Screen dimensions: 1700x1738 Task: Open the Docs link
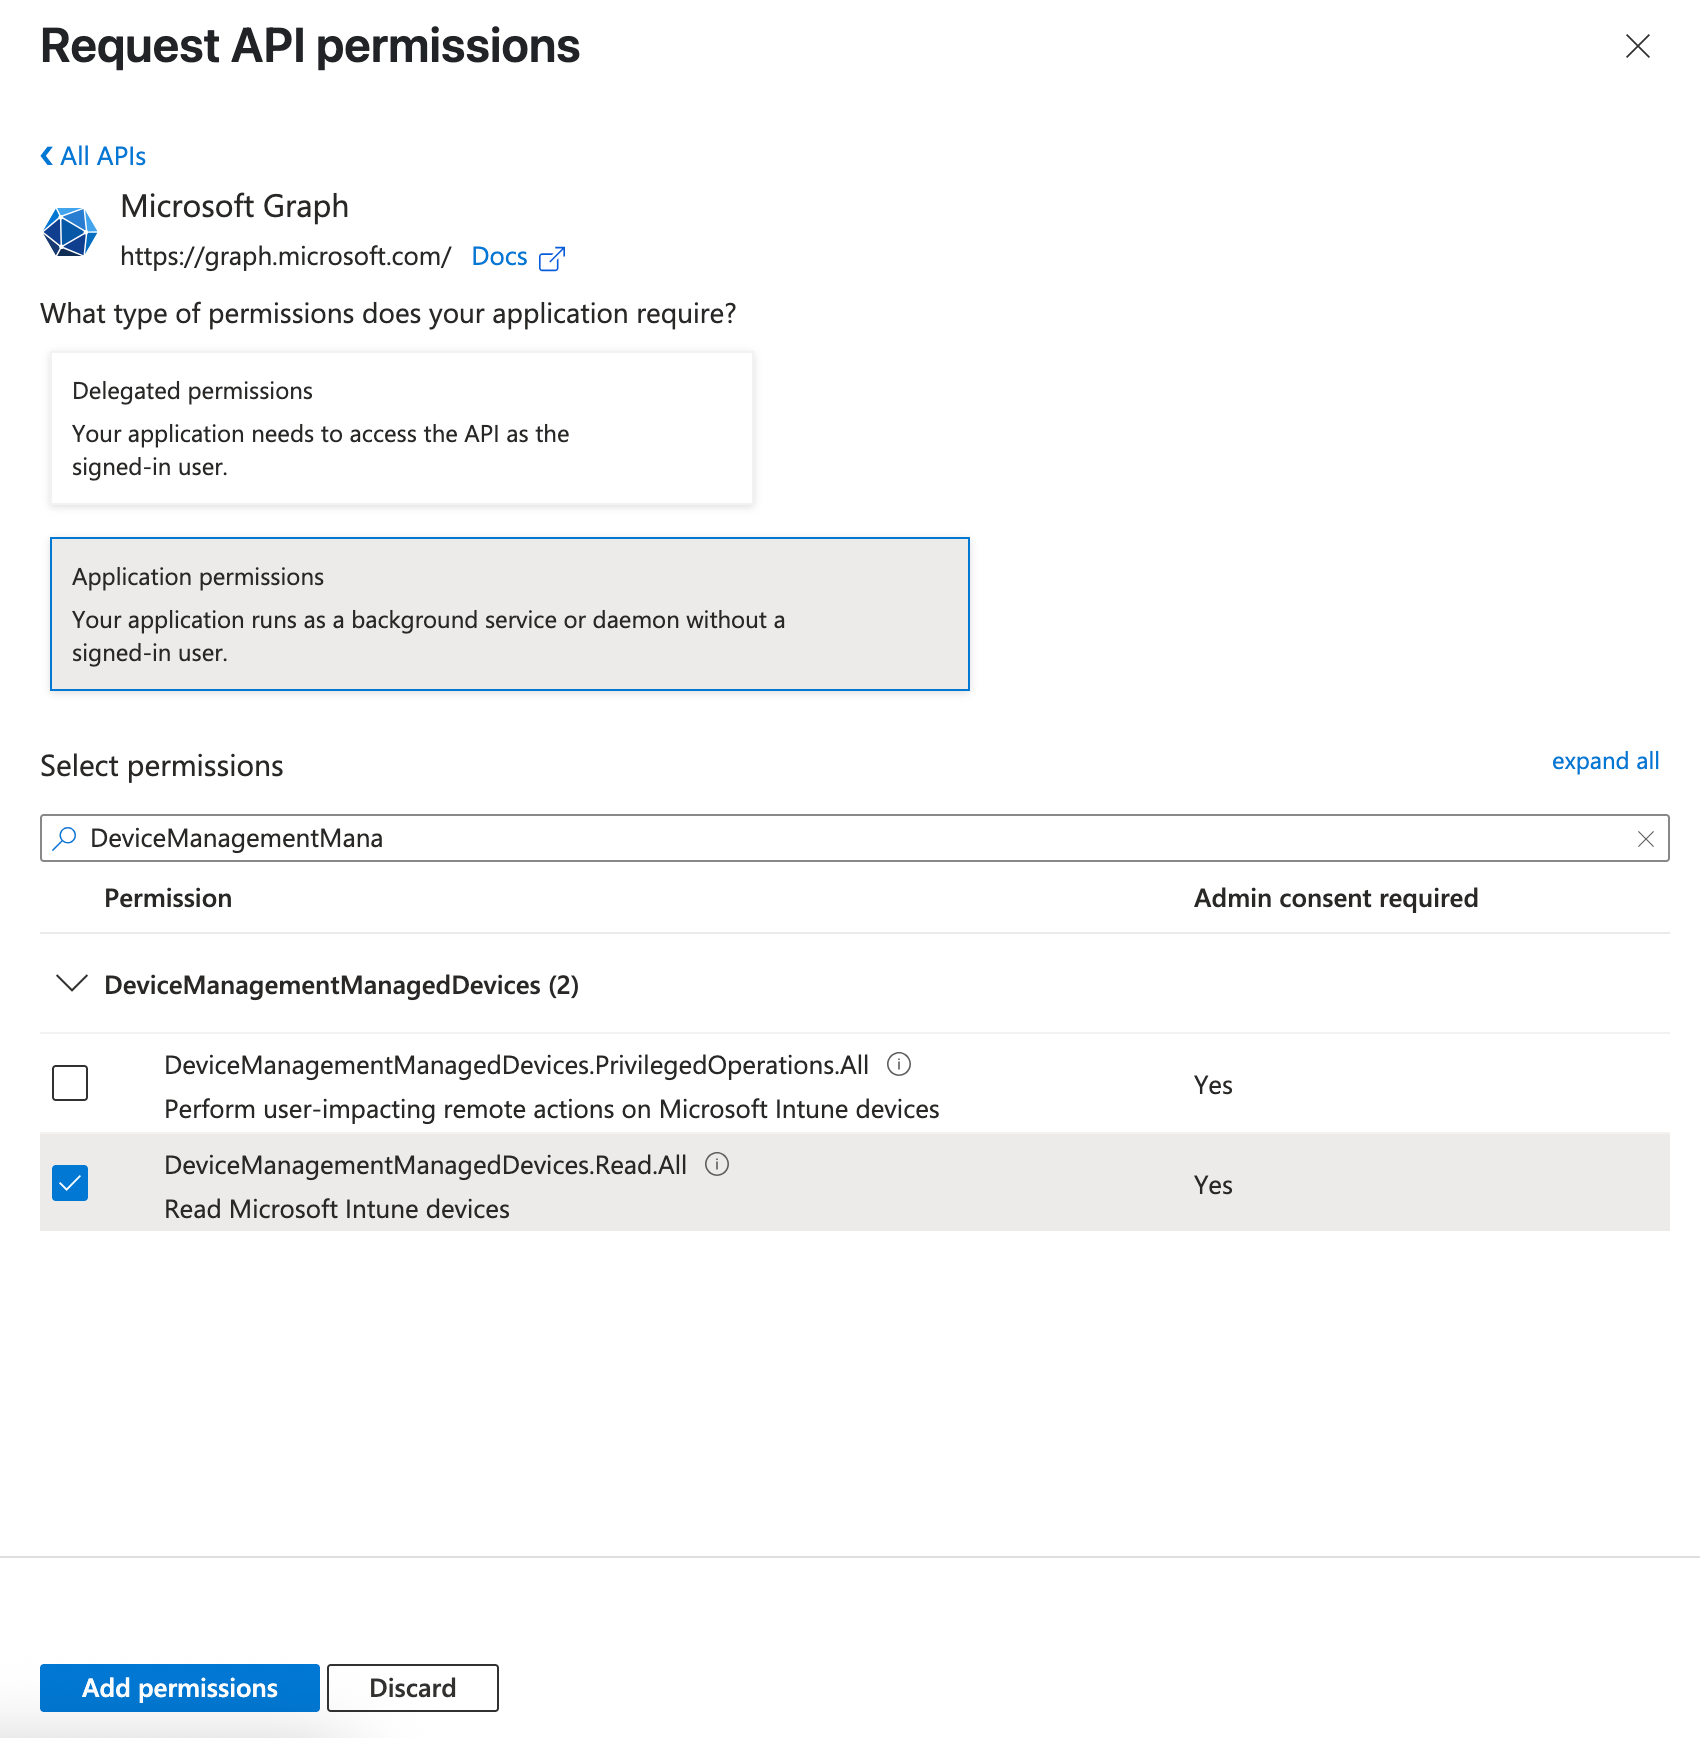(x=499, y=257)
